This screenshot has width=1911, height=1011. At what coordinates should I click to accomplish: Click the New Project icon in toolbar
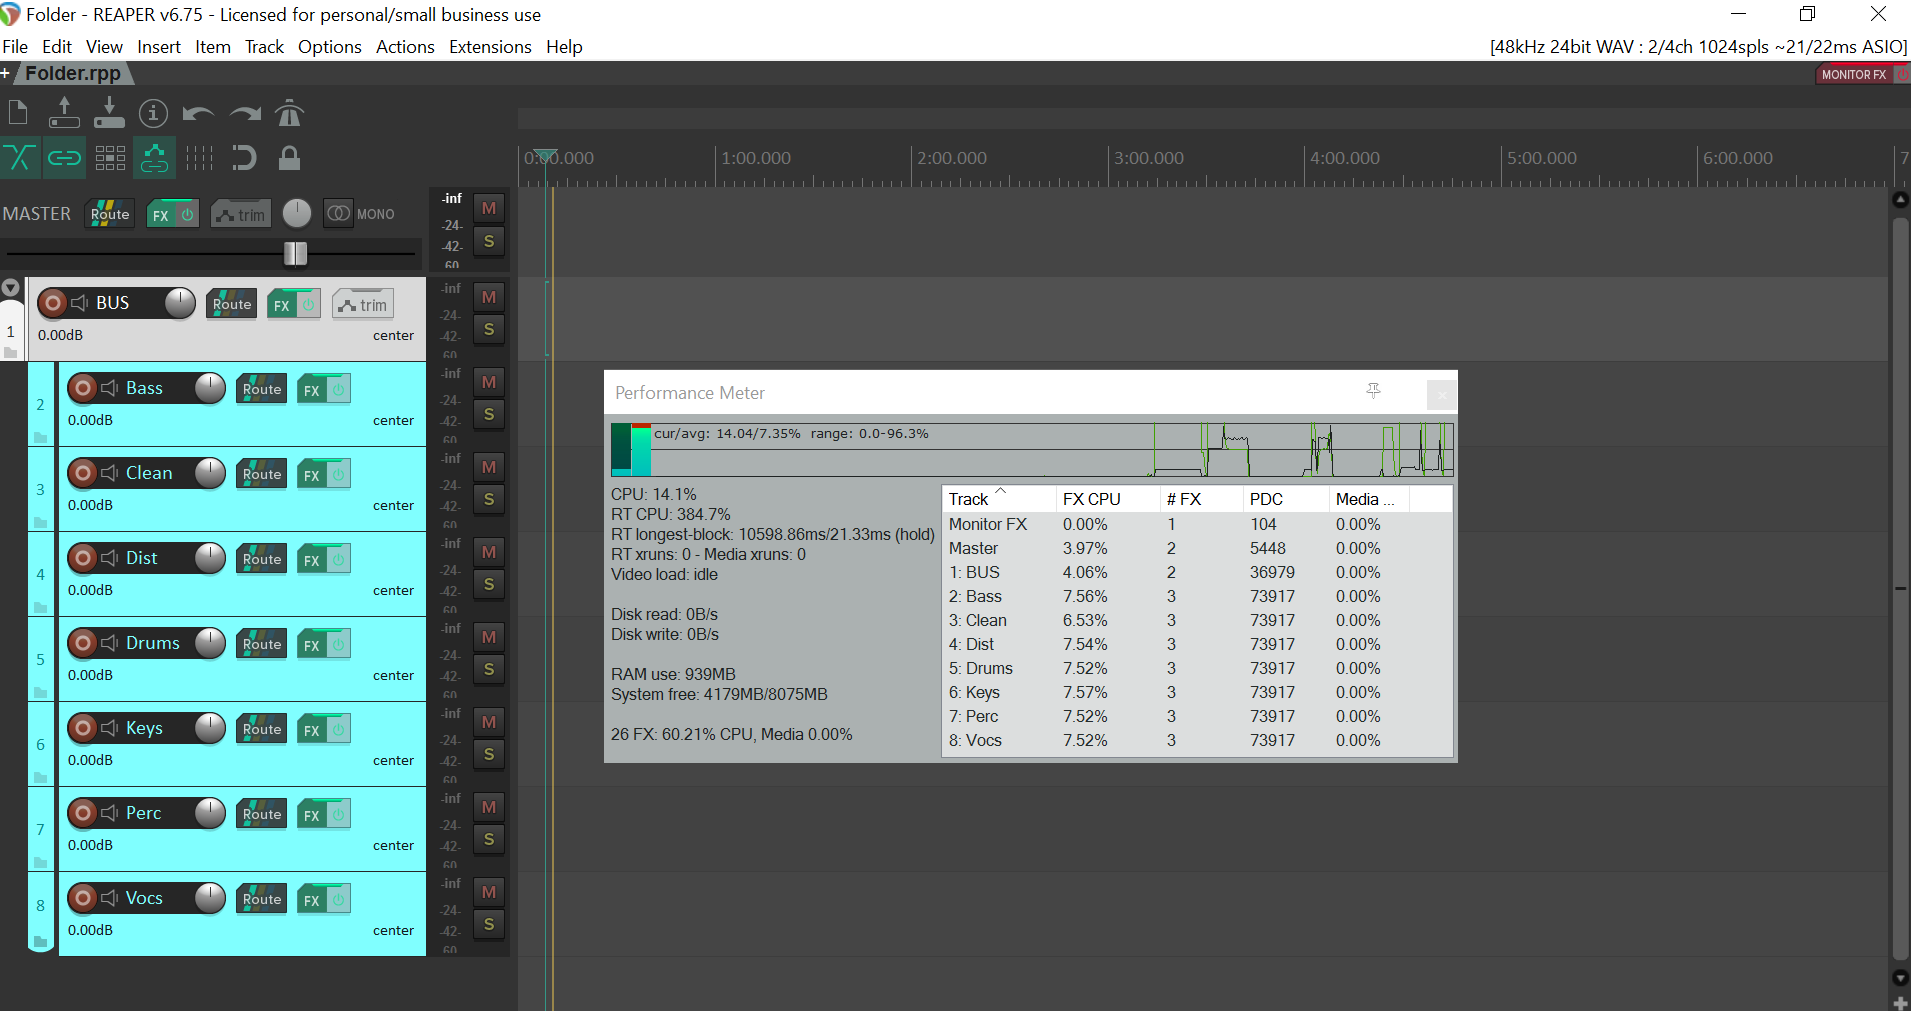(x=18, y=113)
